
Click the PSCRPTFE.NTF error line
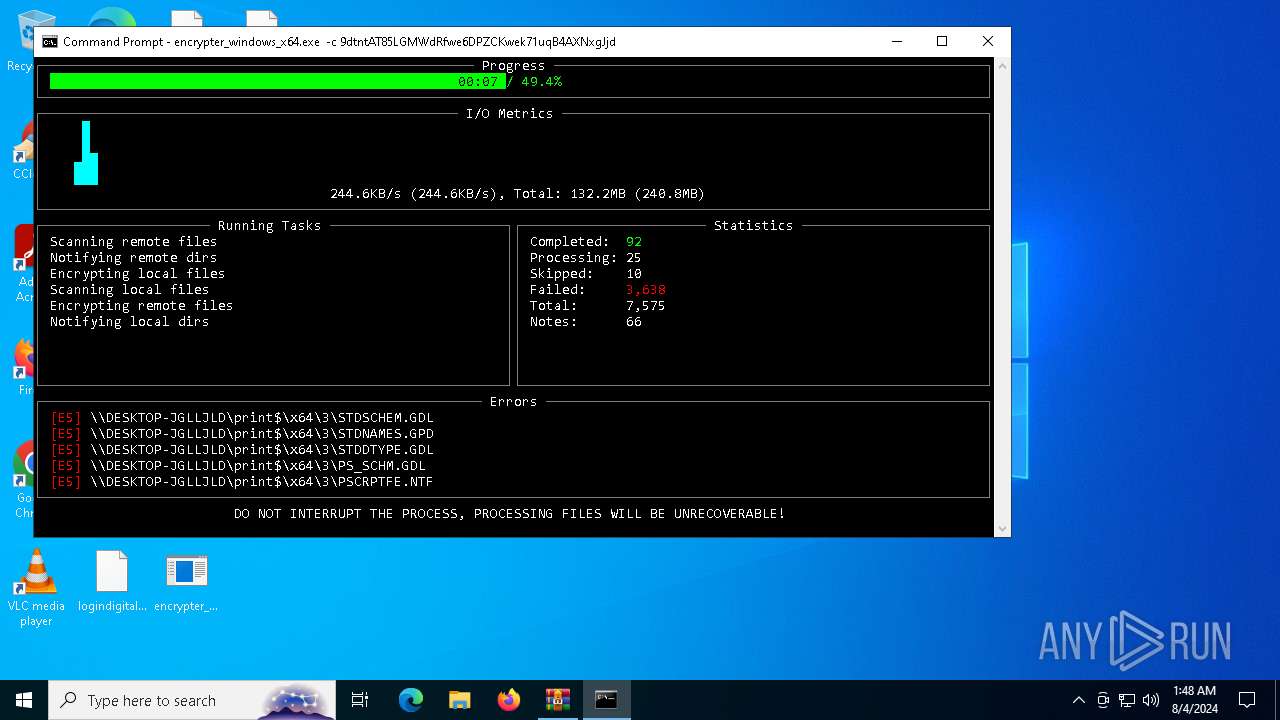coord(242,481)
